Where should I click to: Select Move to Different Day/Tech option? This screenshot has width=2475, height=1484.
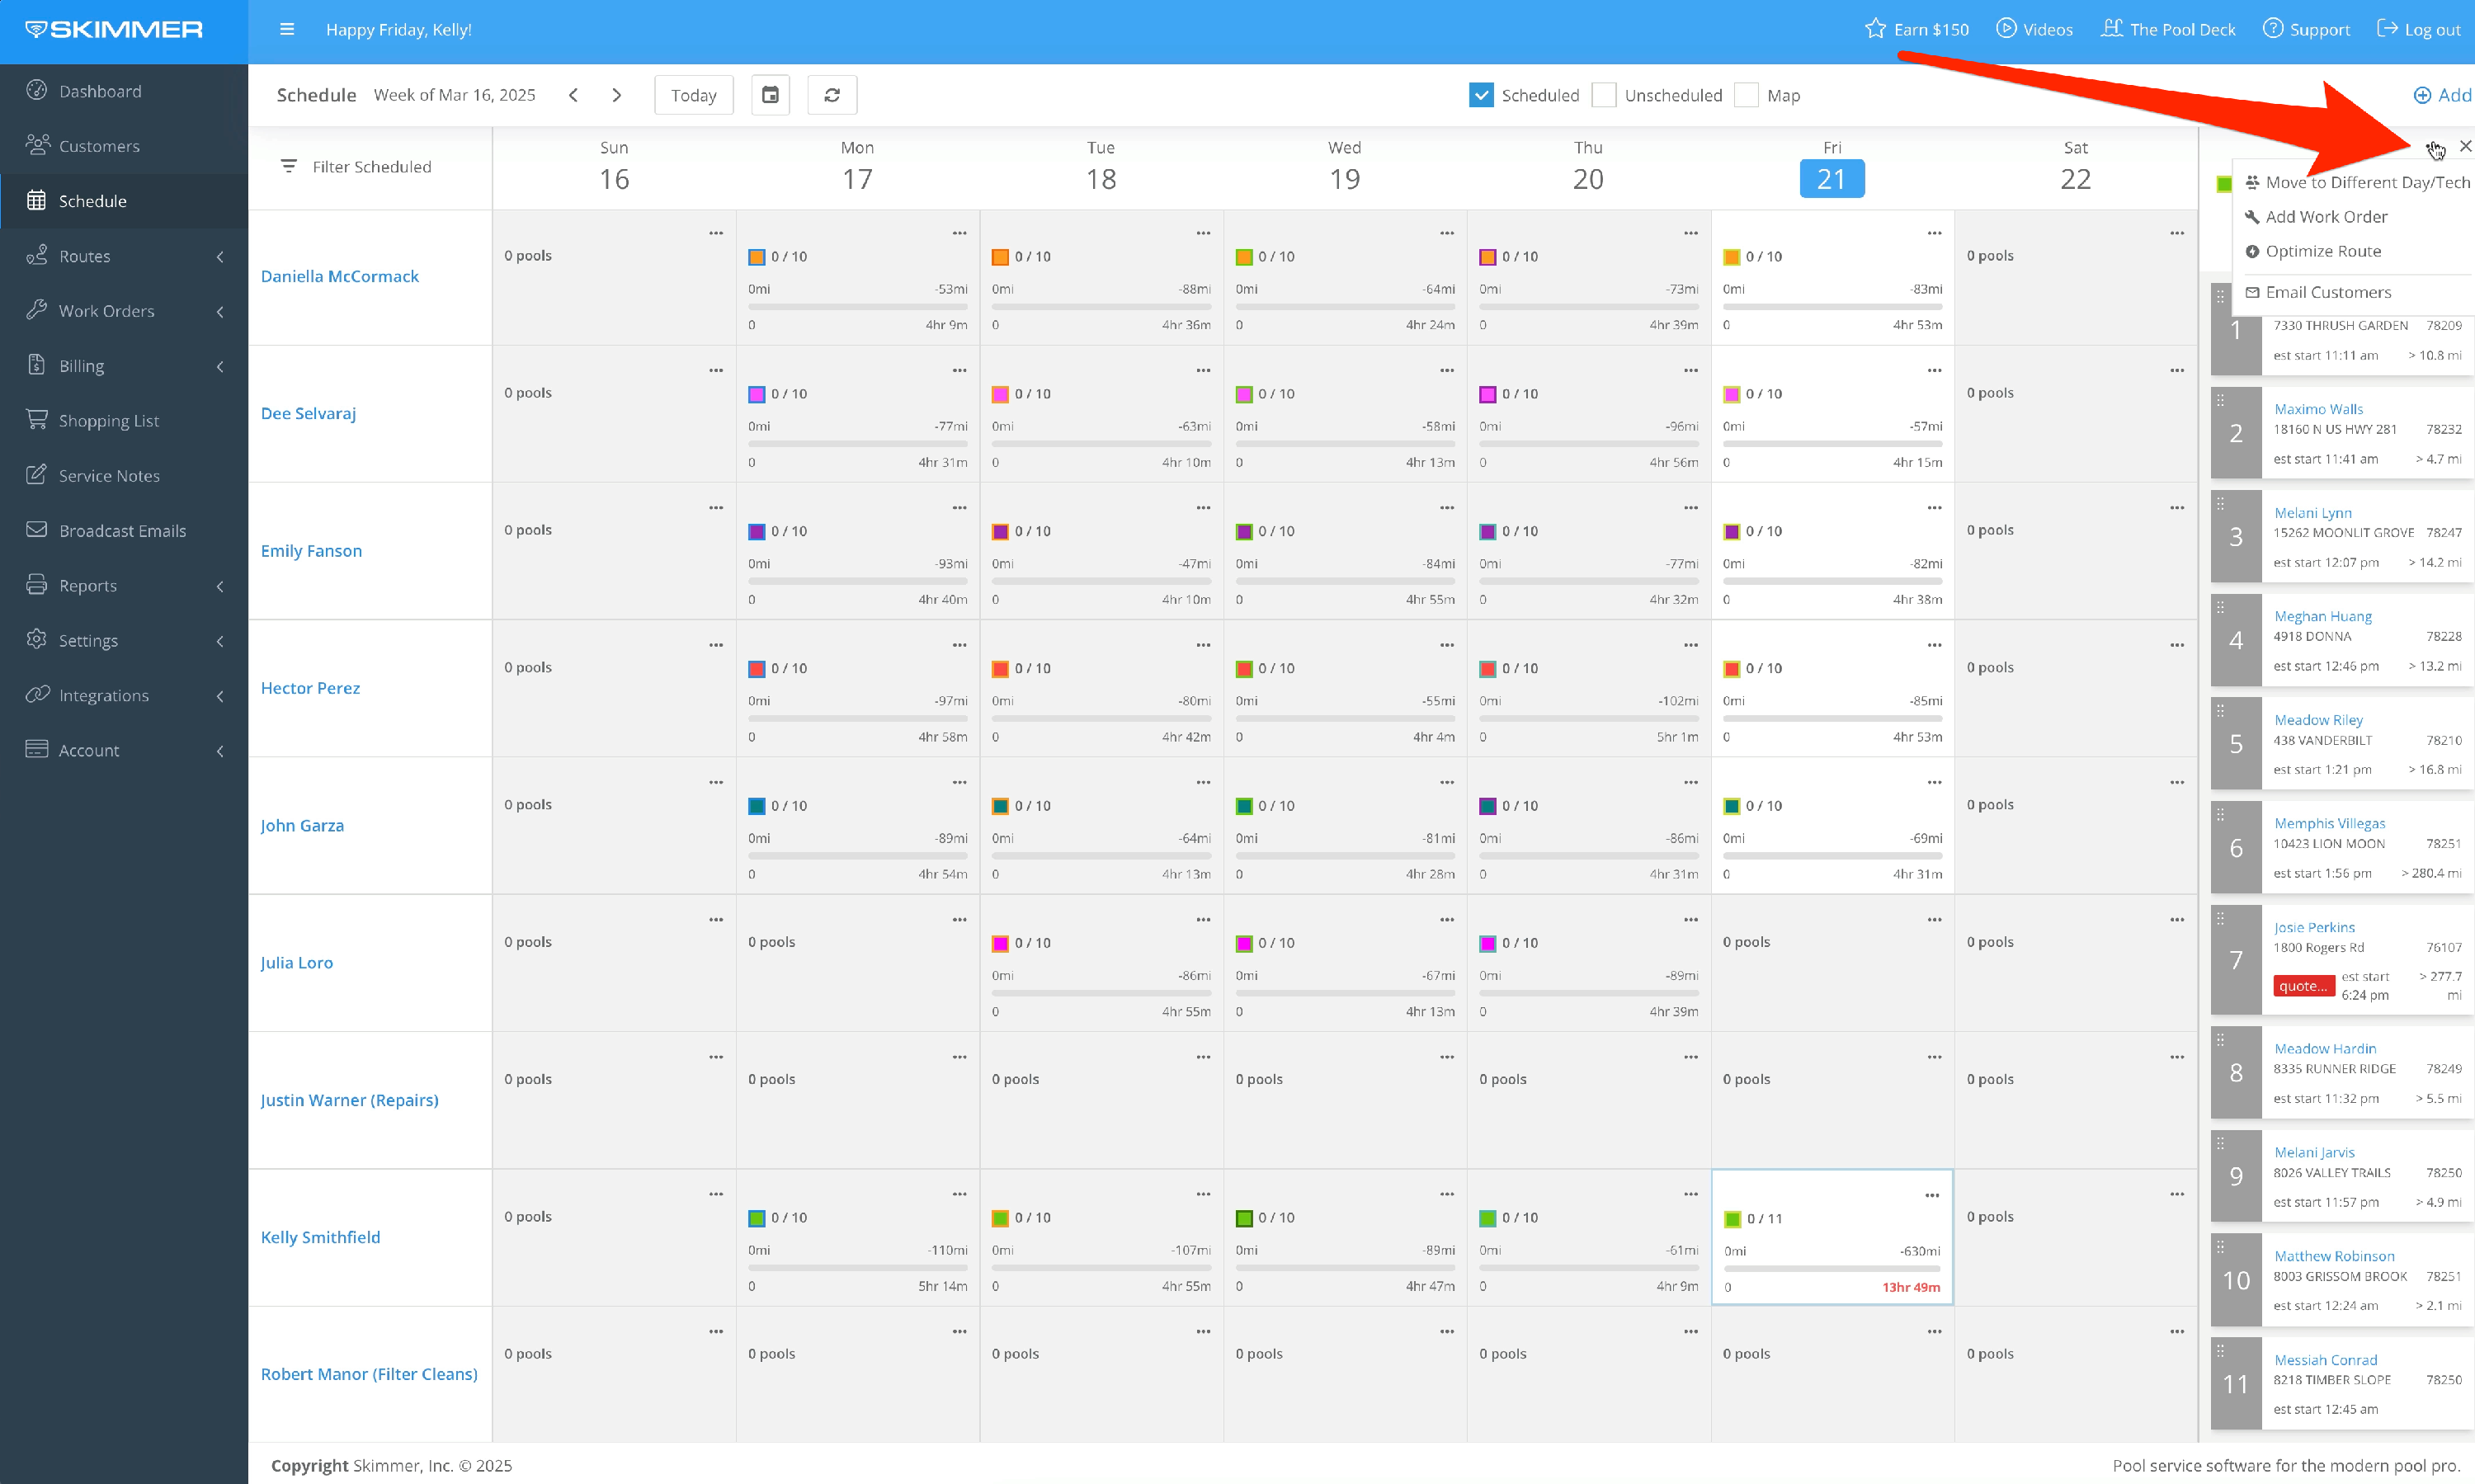click(2366, 182)
